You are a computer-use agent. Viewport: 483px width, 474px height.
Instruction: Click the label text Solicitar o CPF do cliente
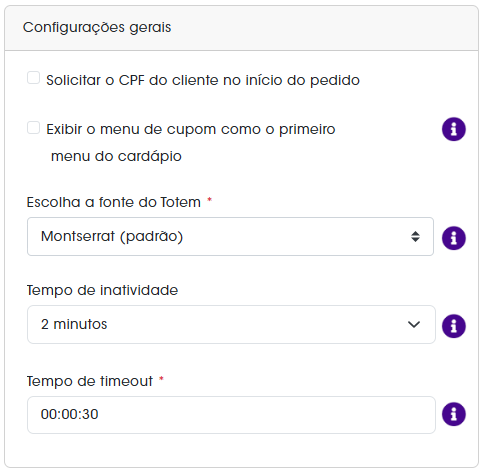click(x=203, y=80)
